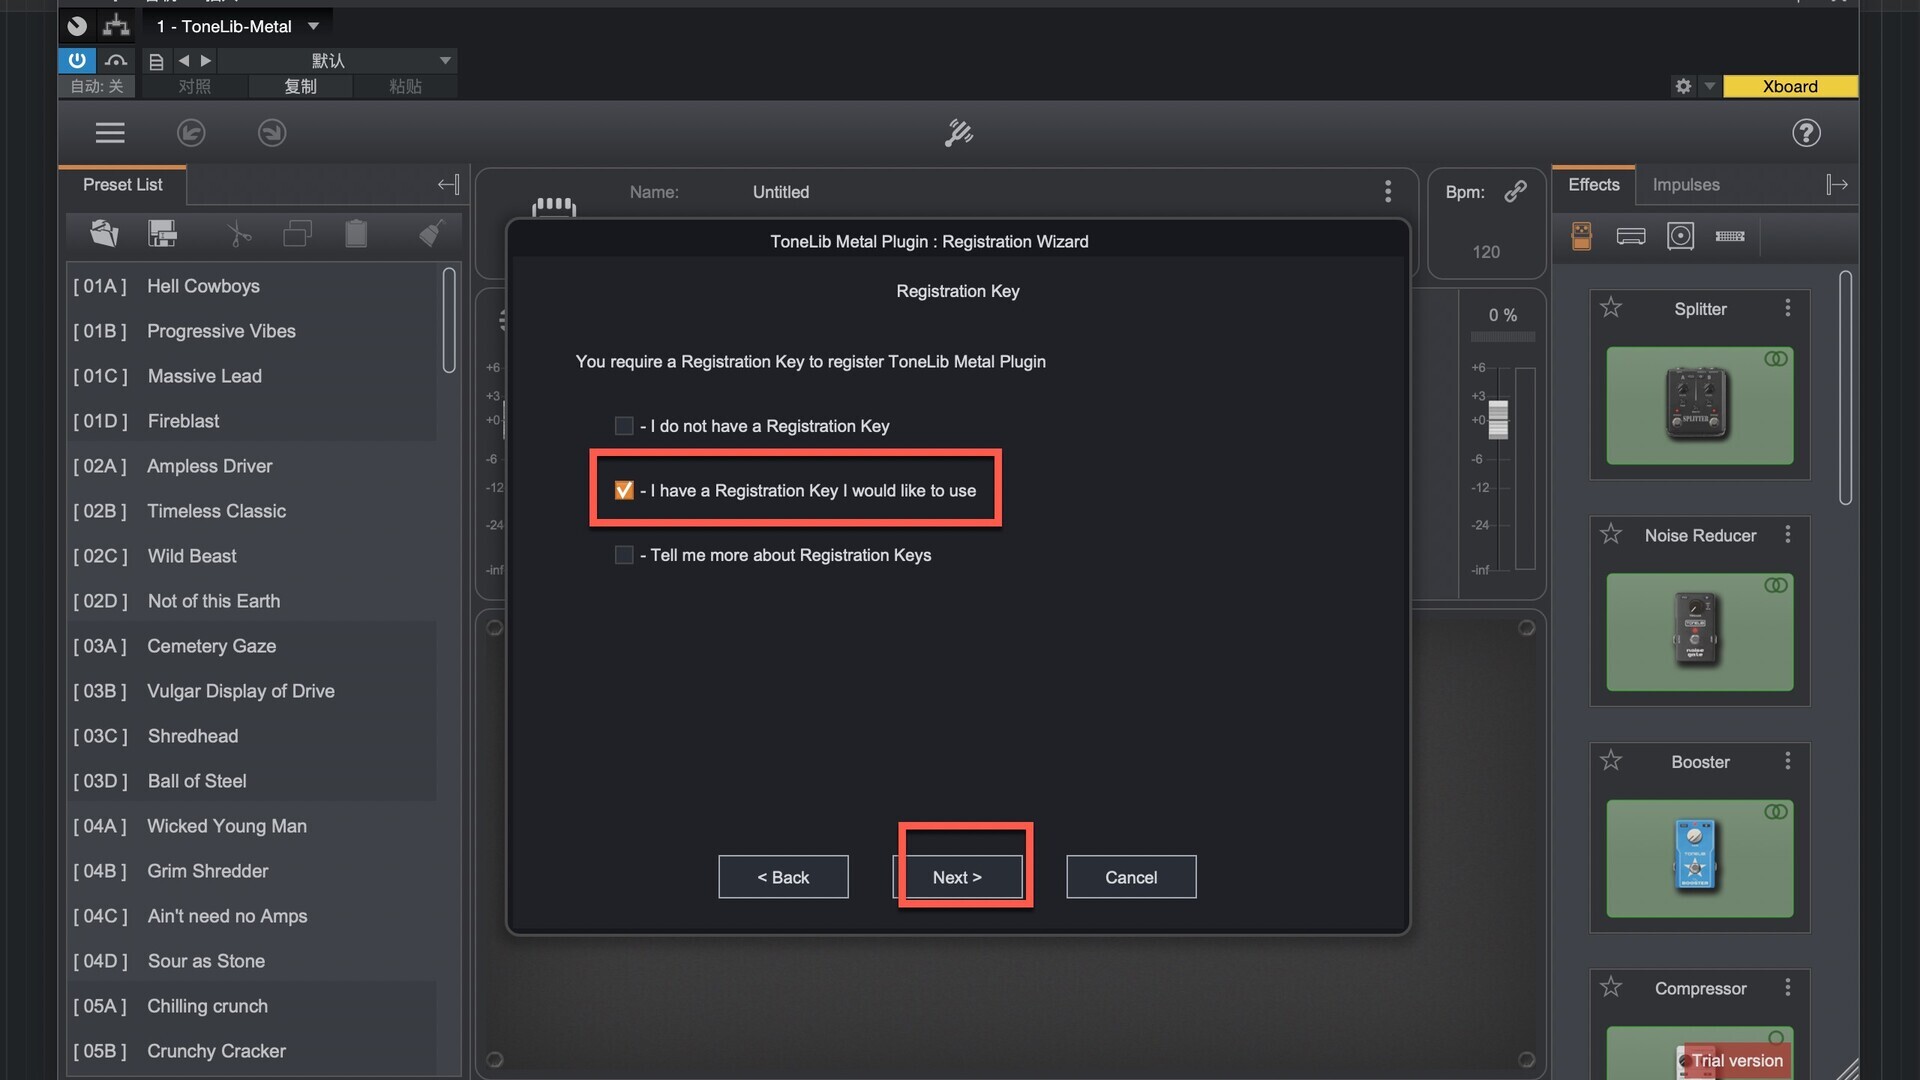Select the amplifier category icon
Image resolution: width=1920 pixels, height=1080 pixels.
pyautogui.click(x=1631, y=236)
